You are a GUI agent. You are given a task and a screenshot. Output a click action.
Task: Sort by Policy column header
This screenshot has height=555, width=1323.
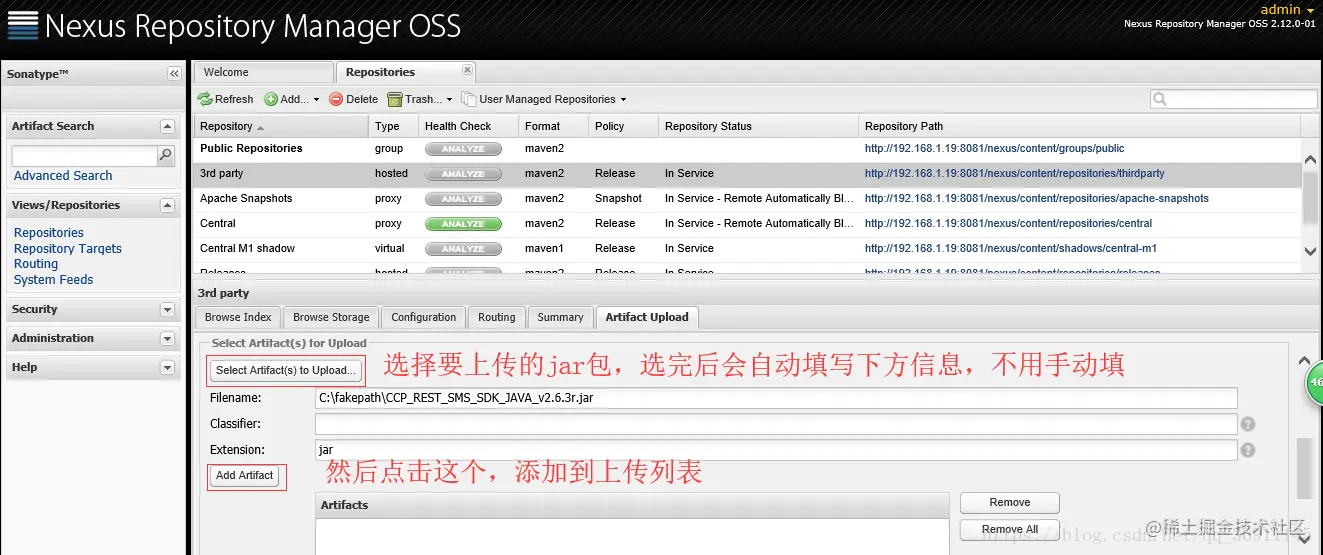pos(623,126)
